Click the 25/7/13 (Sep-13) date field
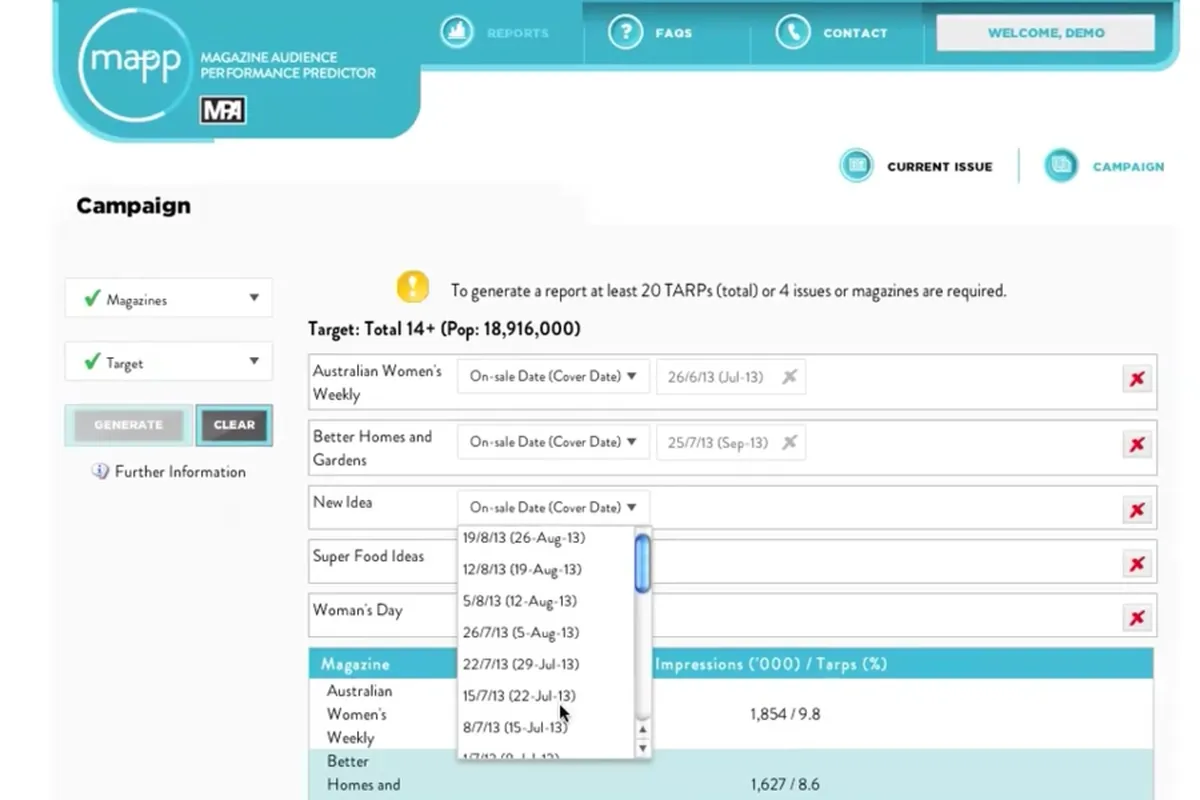 click(x=731, y=442)
